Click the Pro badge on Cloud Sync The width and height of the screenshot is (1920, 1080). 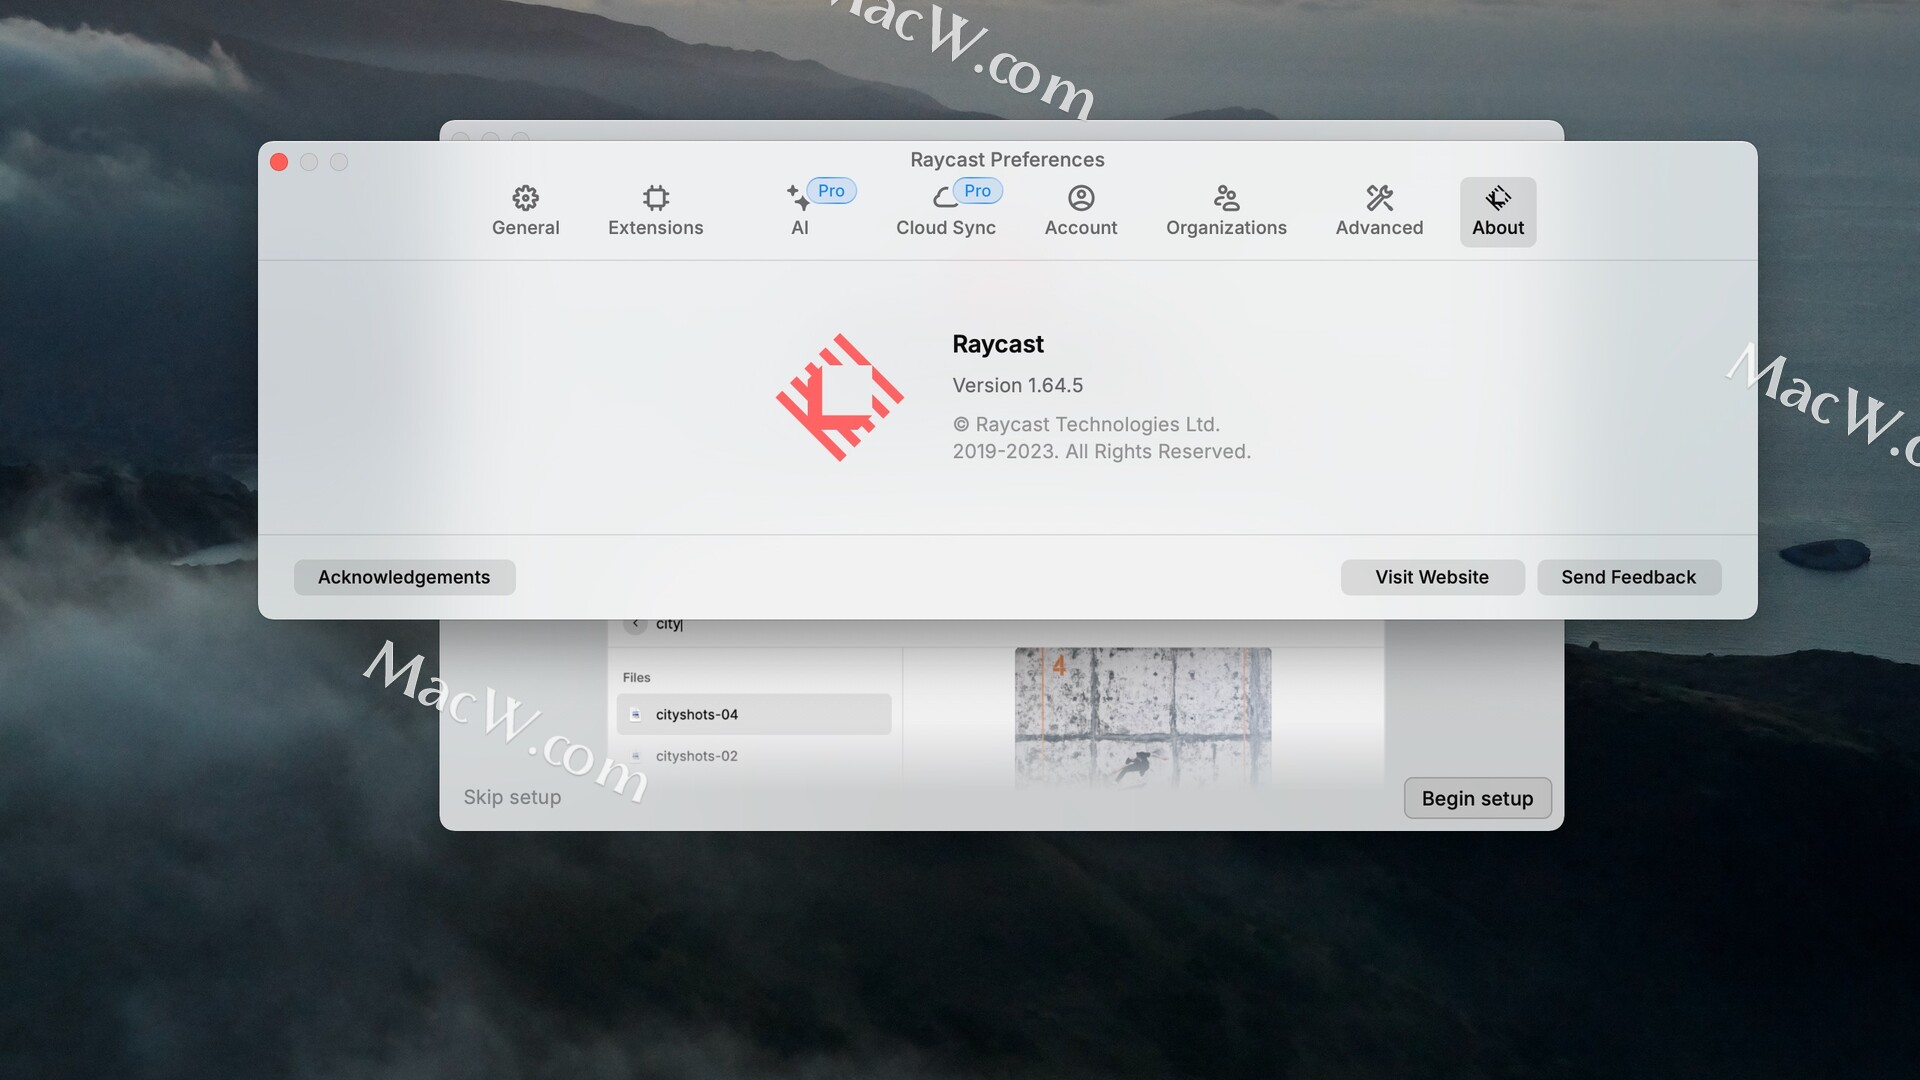pyautogui.click(x=977, y=191)
